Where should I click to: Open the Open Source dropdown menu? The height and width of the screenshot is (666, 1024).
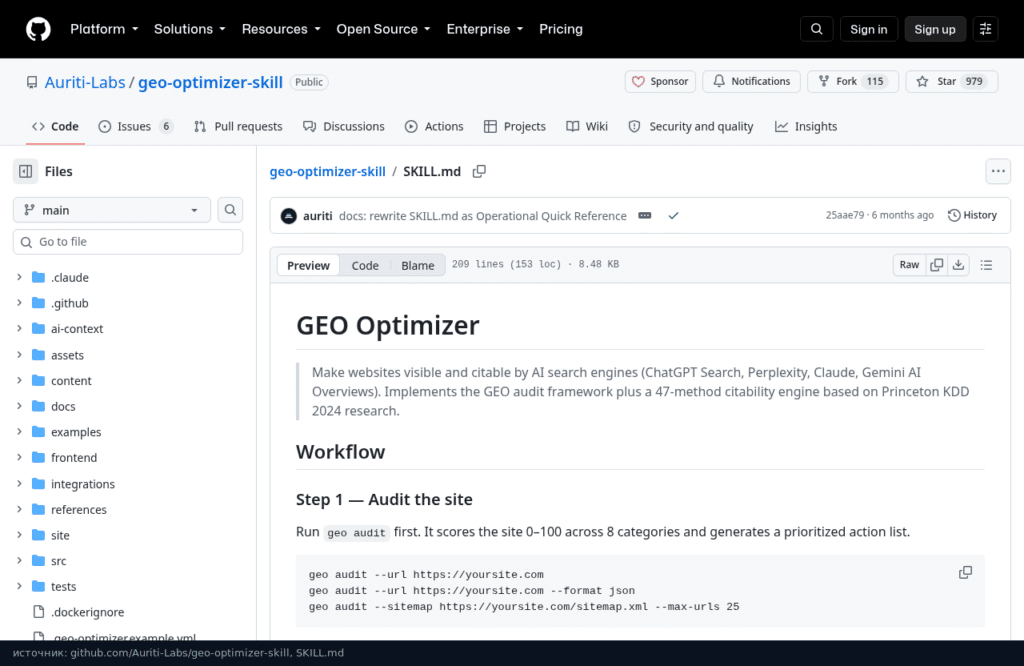click(383, 29)
